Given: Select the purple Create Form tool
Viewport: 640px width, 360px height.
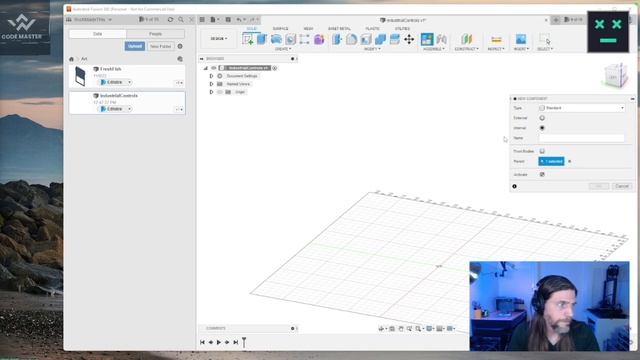Looking at the screenshot, I should coord(319,39).
